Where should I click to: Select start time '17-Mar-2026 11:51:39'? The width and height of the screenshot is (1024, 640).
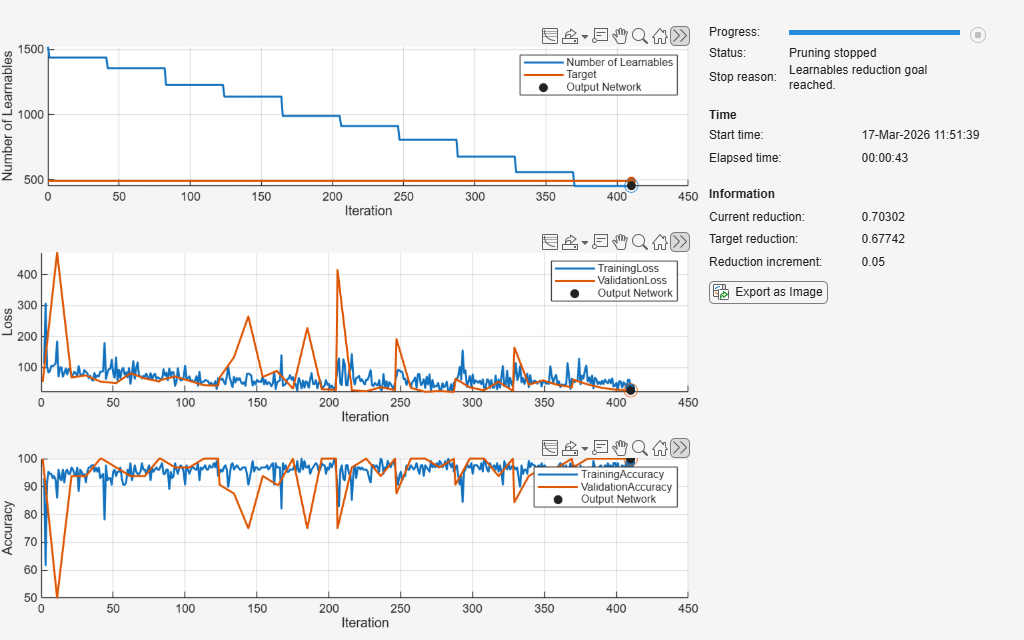(920, 135)
